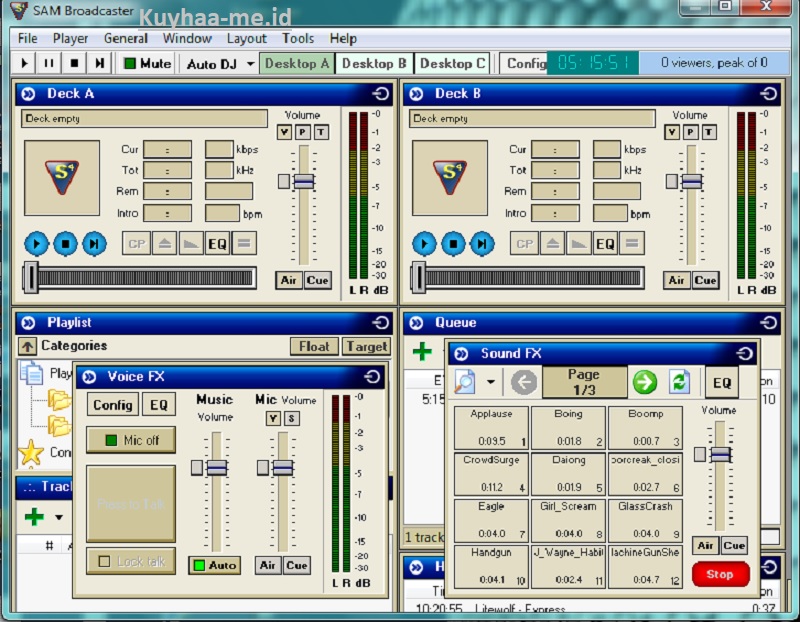Open the File menu
Viewport: 800px width, 622px height.
[x=28, y=39]
